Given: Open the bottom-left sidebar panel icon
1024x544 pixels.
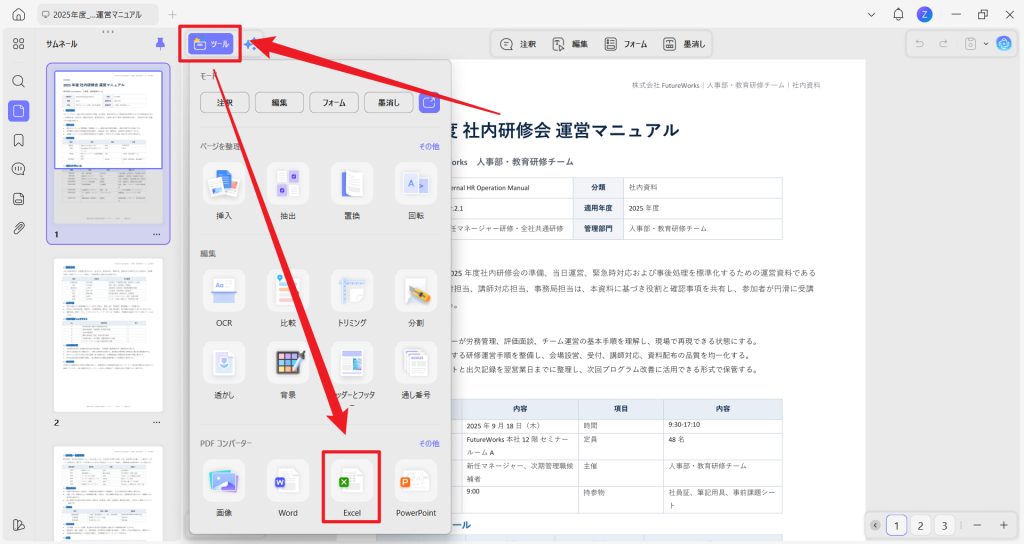Looking at the screenshot, I should 19,524.
